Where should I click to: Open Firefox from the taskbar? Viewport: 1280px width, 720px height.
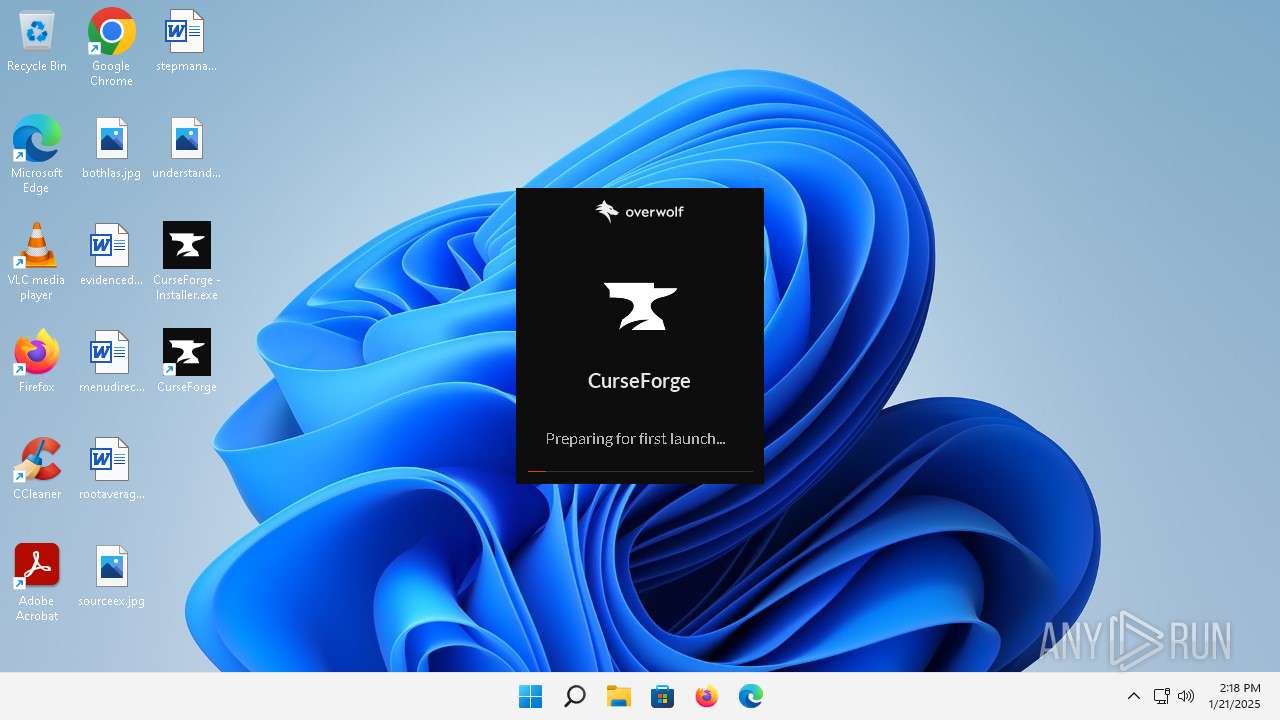click(x=706, y=696)
